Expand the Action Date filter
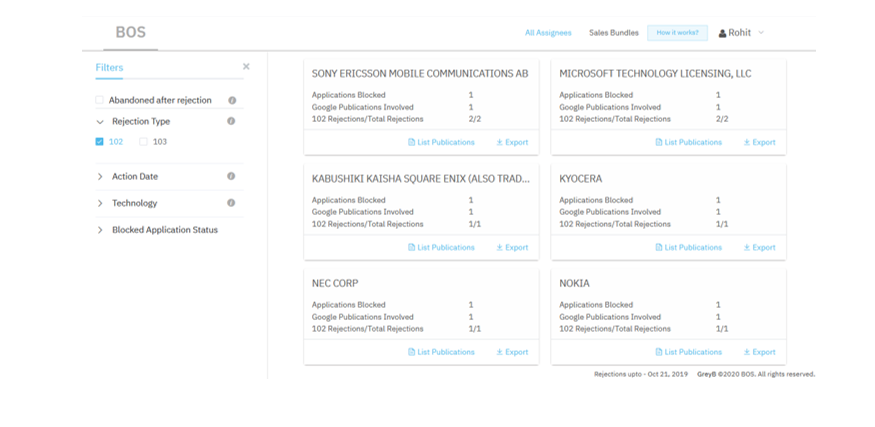 coord(100,176)
